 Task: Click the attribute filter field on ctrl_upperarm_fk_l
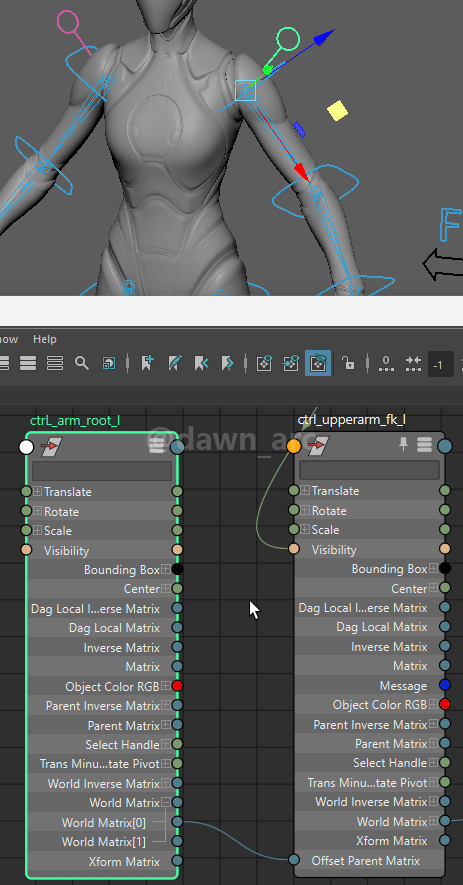(369, 470)
